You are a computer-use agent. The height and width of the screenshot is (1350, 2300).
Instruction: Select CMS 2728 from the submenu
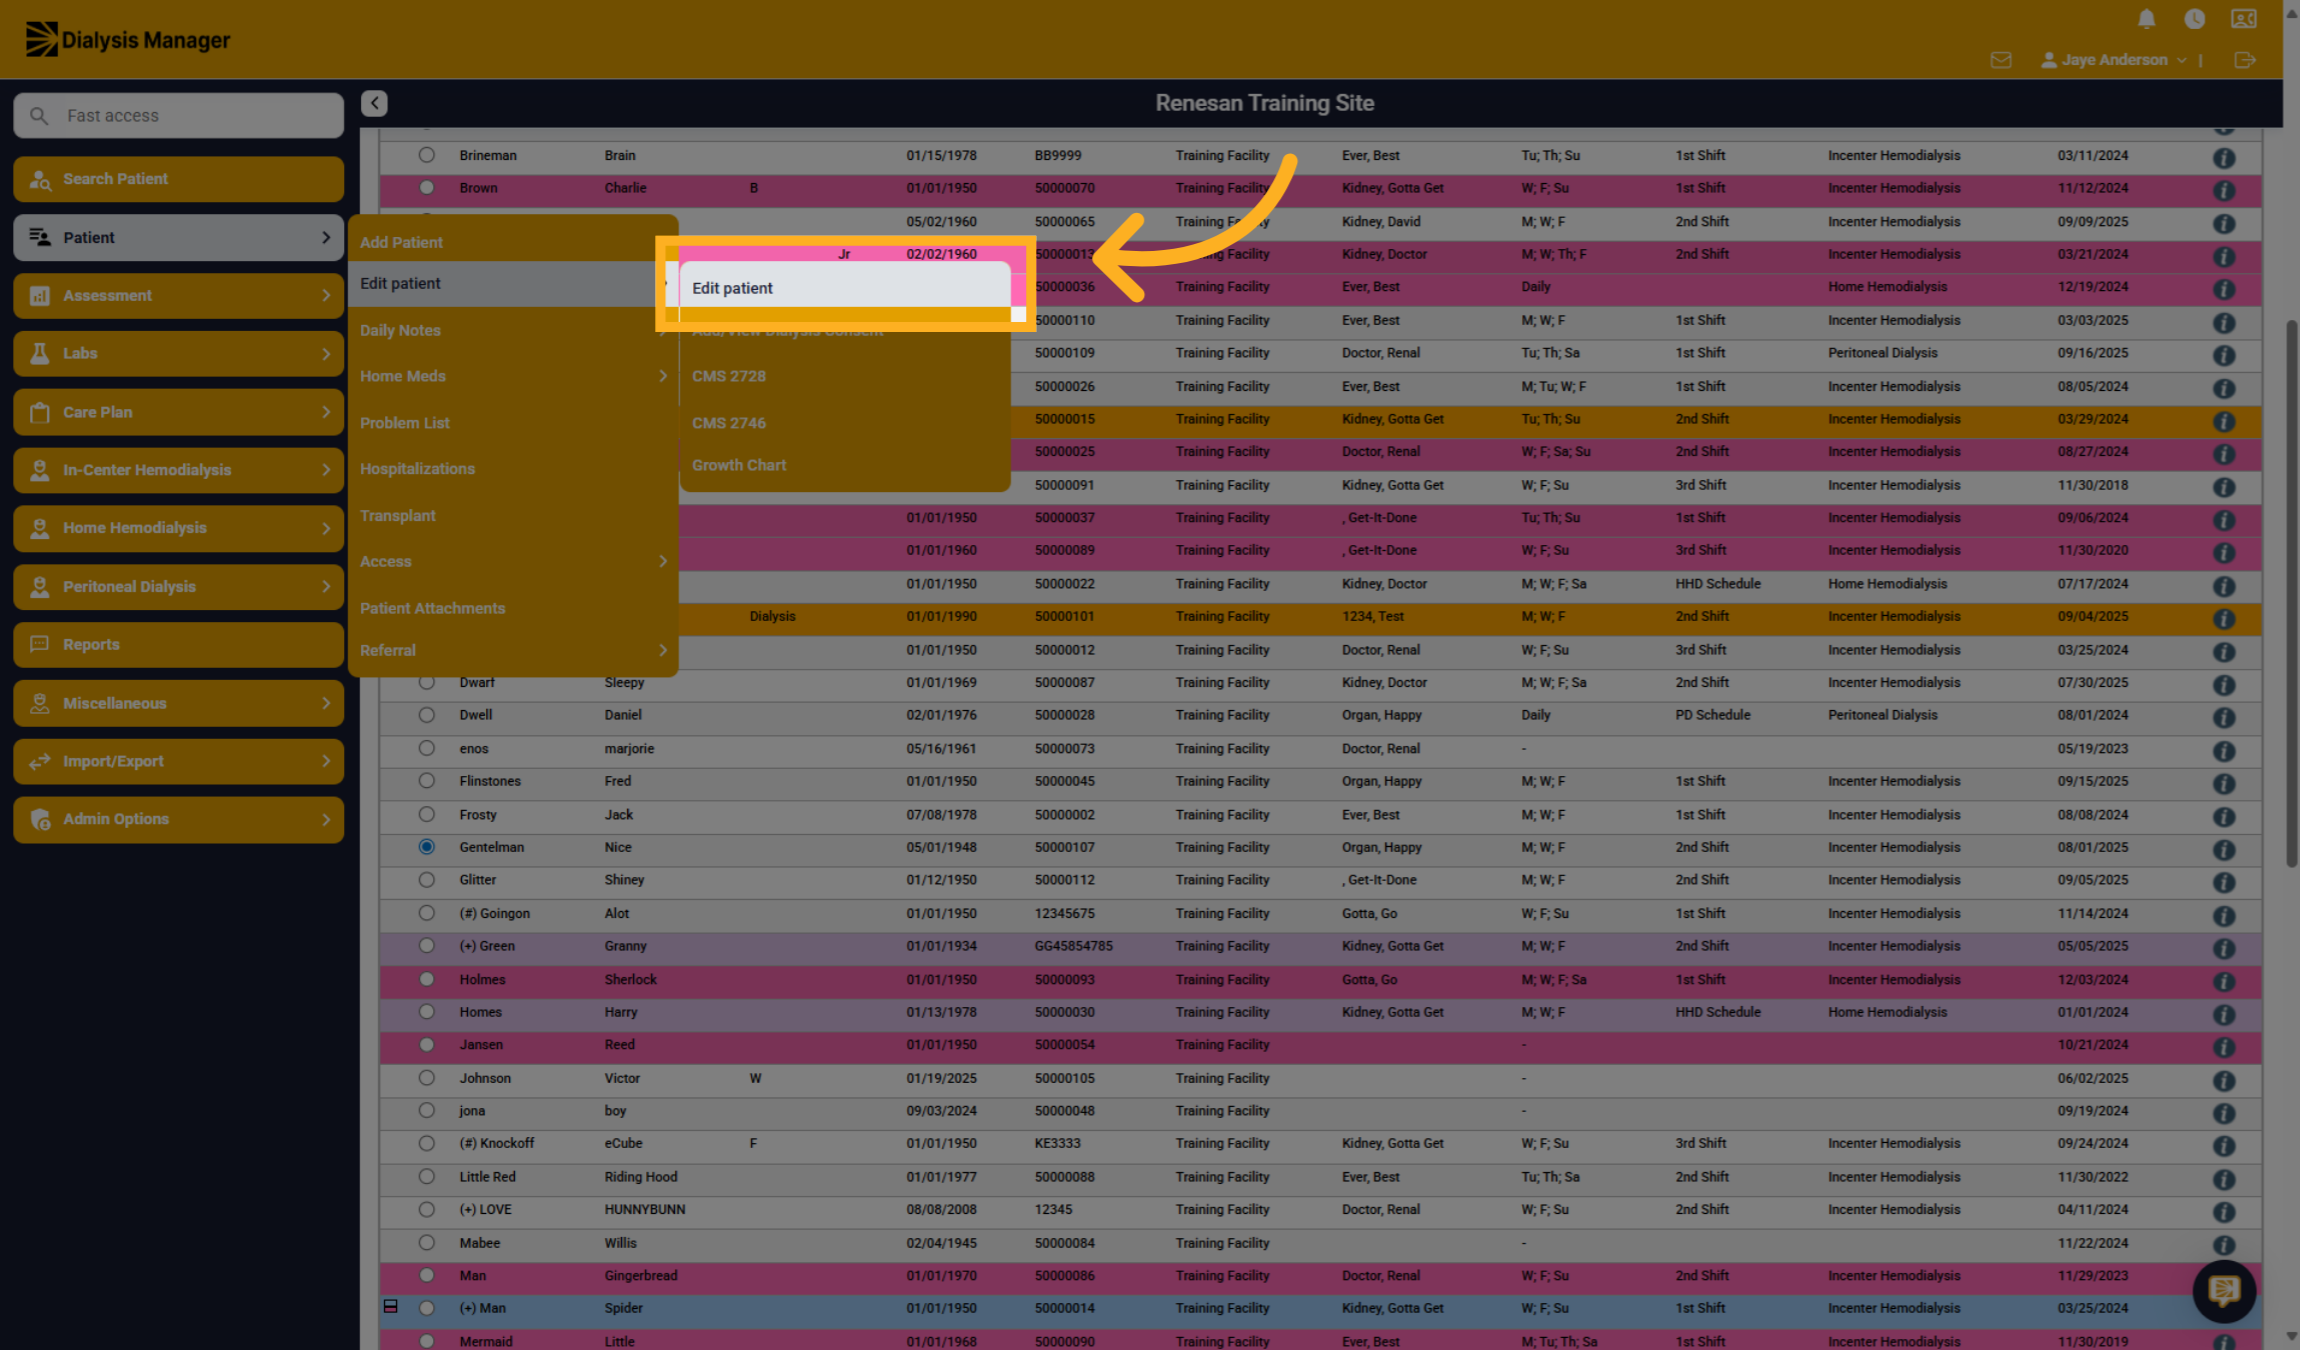pos(845,376)
